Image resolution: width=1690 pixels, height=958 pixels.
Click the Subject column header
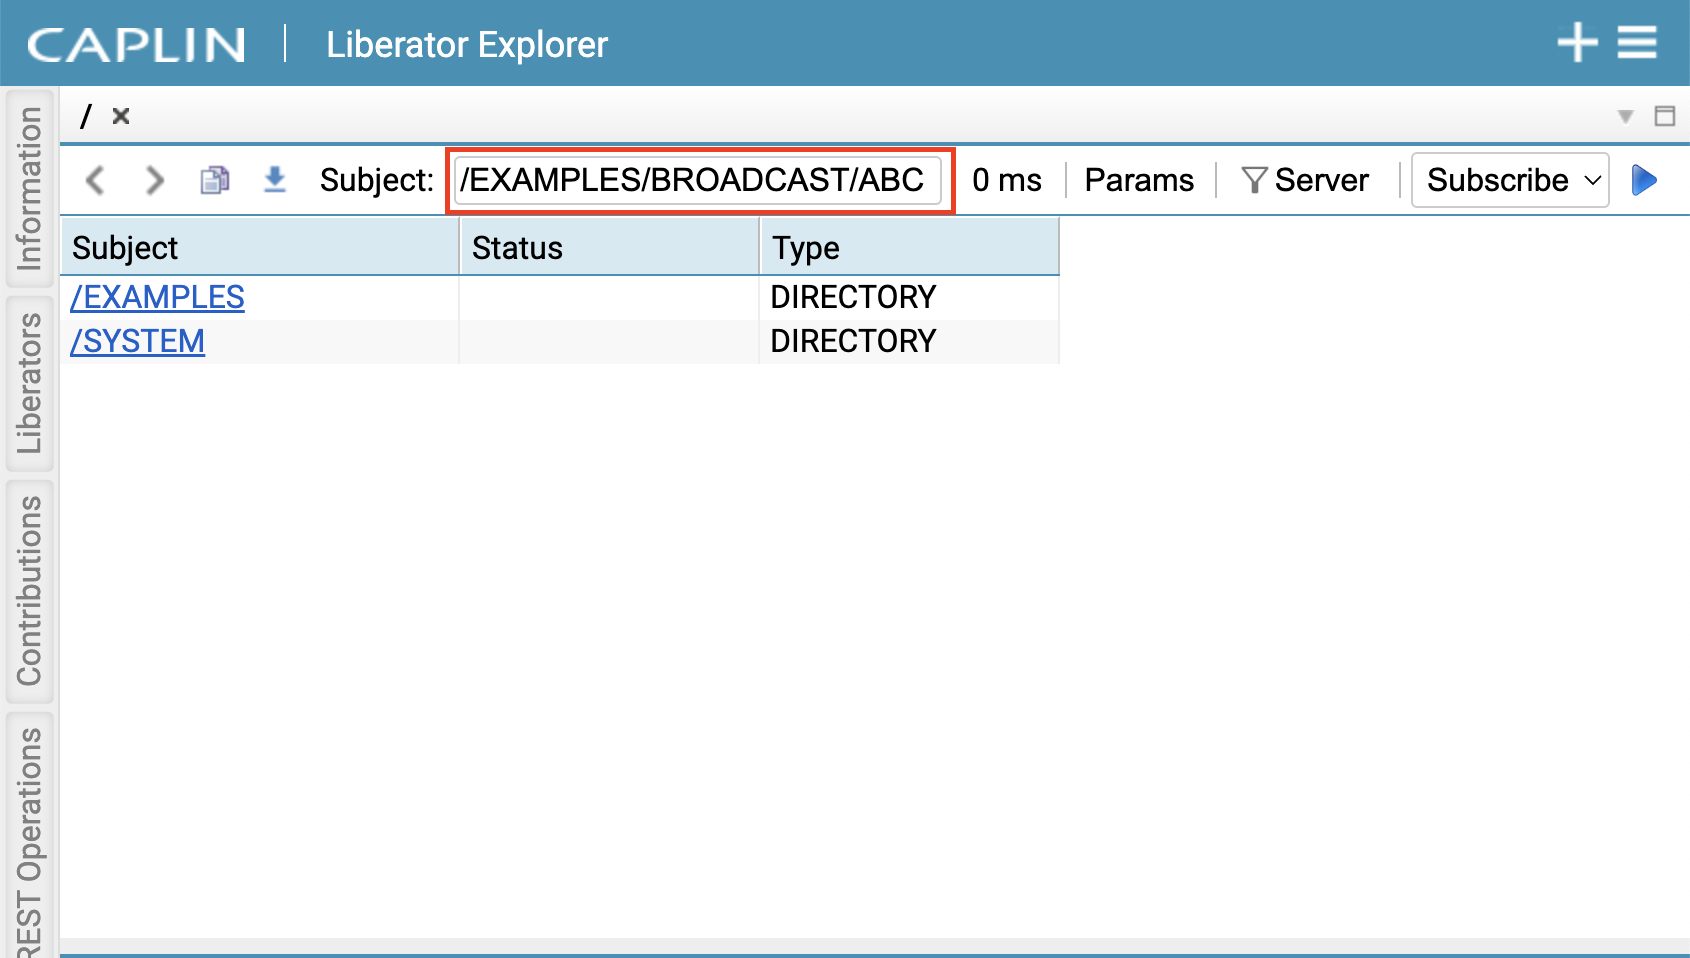[x=260, y=248]
